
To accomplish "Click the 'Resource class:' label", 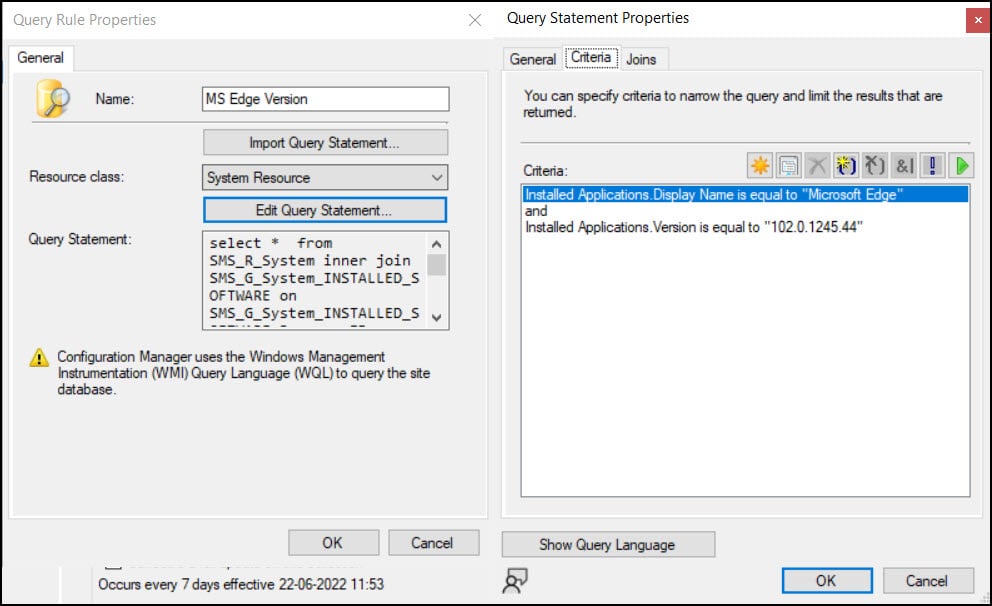I will (x=76, y=176).
